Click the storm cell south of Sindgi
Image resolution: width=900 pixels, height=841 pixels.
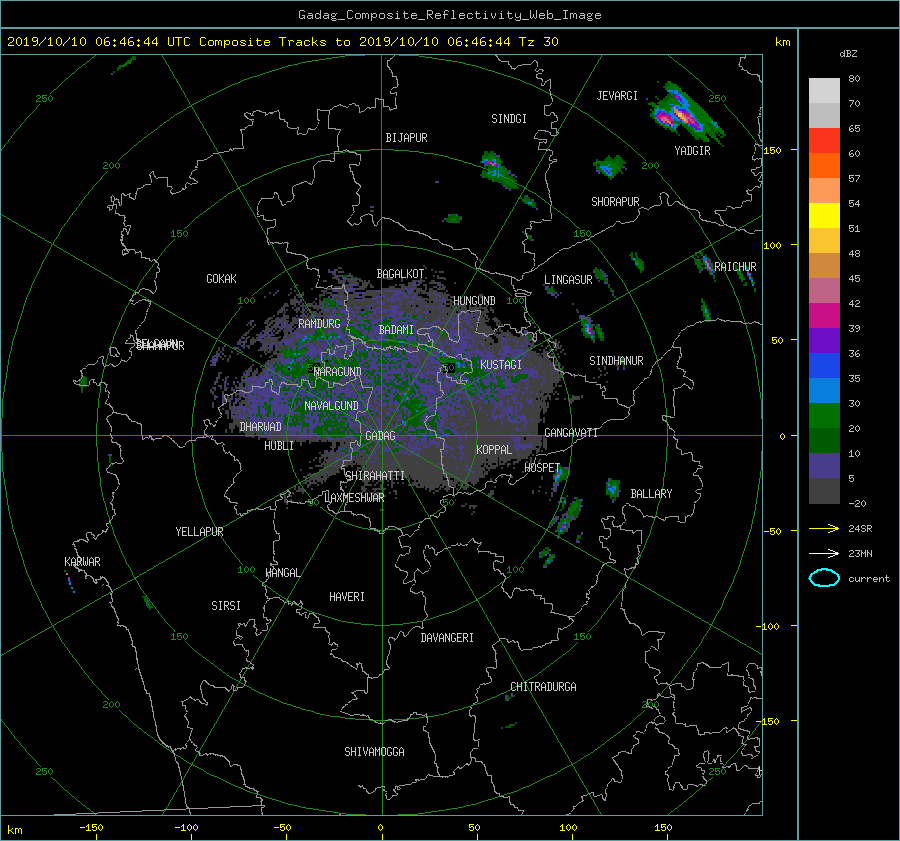point(497,170)
